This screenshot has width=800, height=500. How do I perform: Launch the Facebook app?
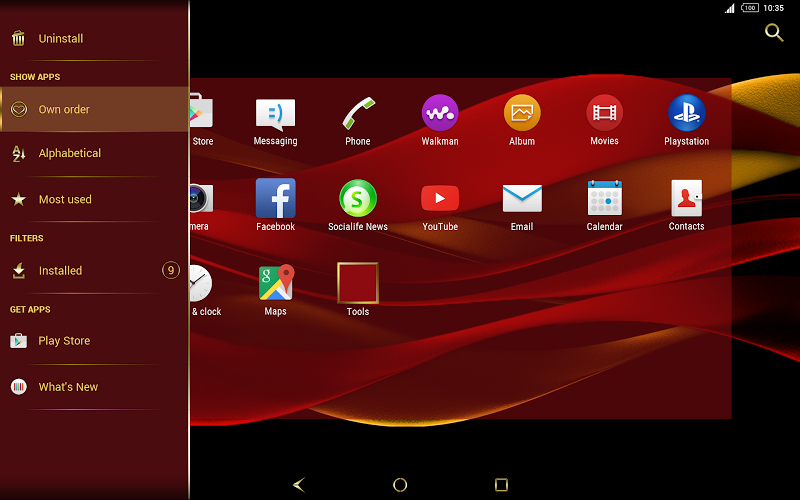tap(276, 205)
